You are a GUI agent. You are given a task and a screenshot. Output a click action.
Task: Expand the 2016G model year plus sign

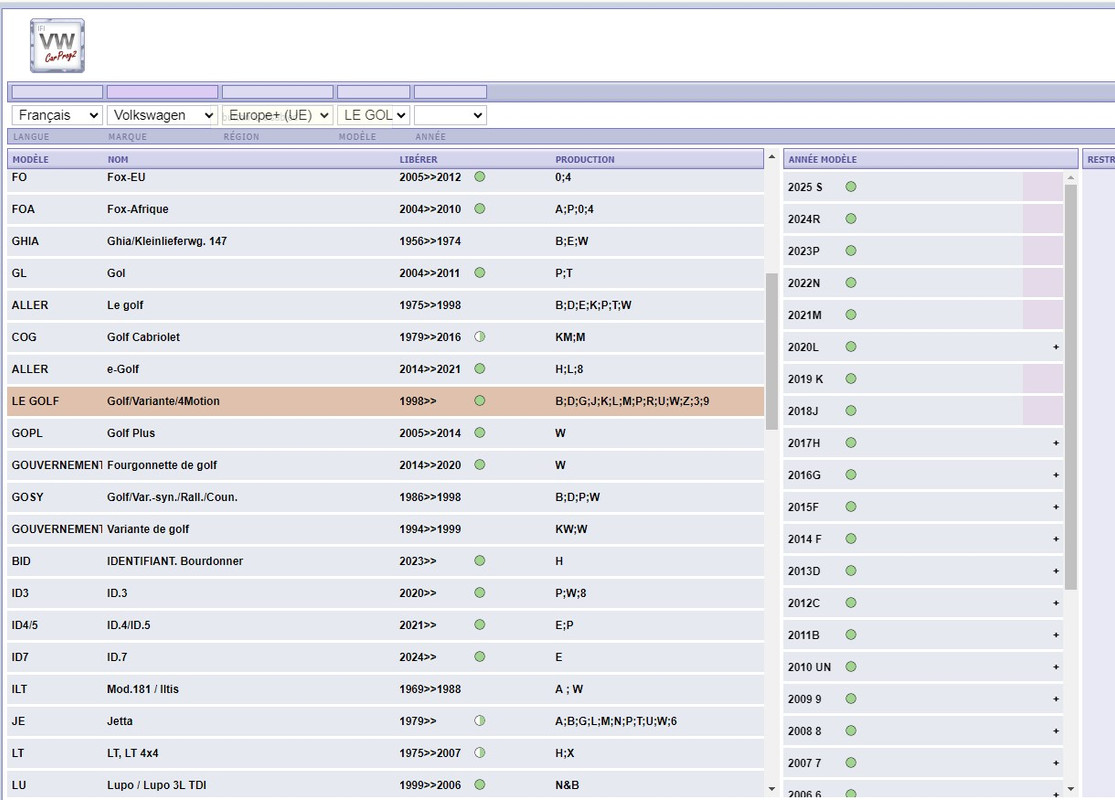[x=1056, y=475]
